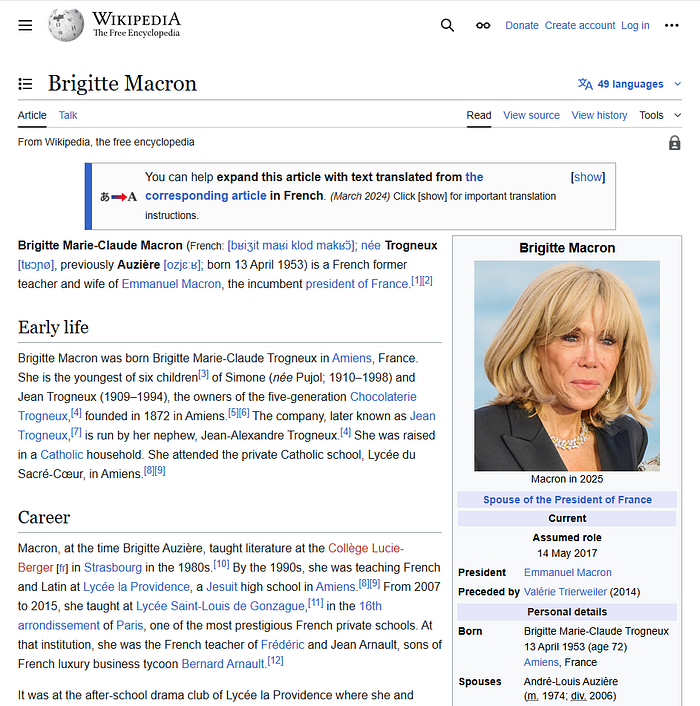Open the appearance glasses icon

coord(483,25)
